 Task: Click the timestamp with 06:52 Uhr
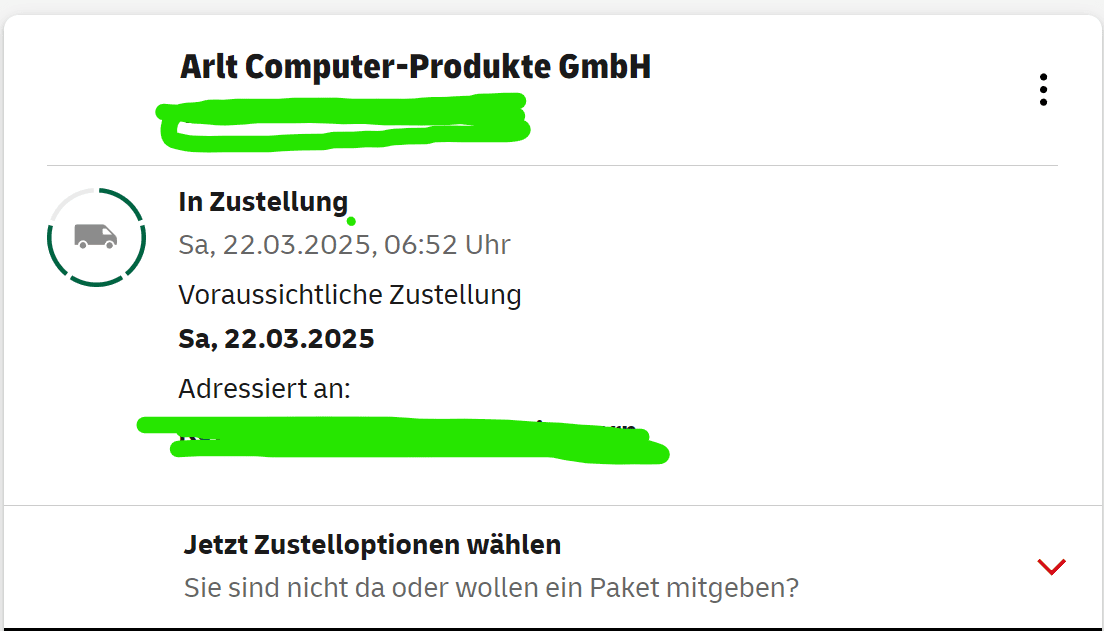click(x=344, y=245)
